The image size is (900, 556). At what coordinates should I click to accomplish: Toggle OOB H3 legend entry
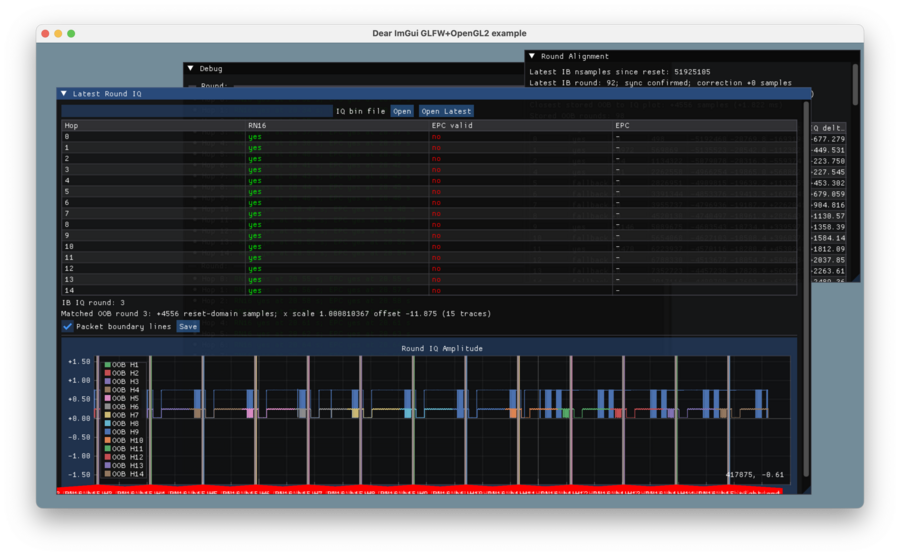pos(121,382)
